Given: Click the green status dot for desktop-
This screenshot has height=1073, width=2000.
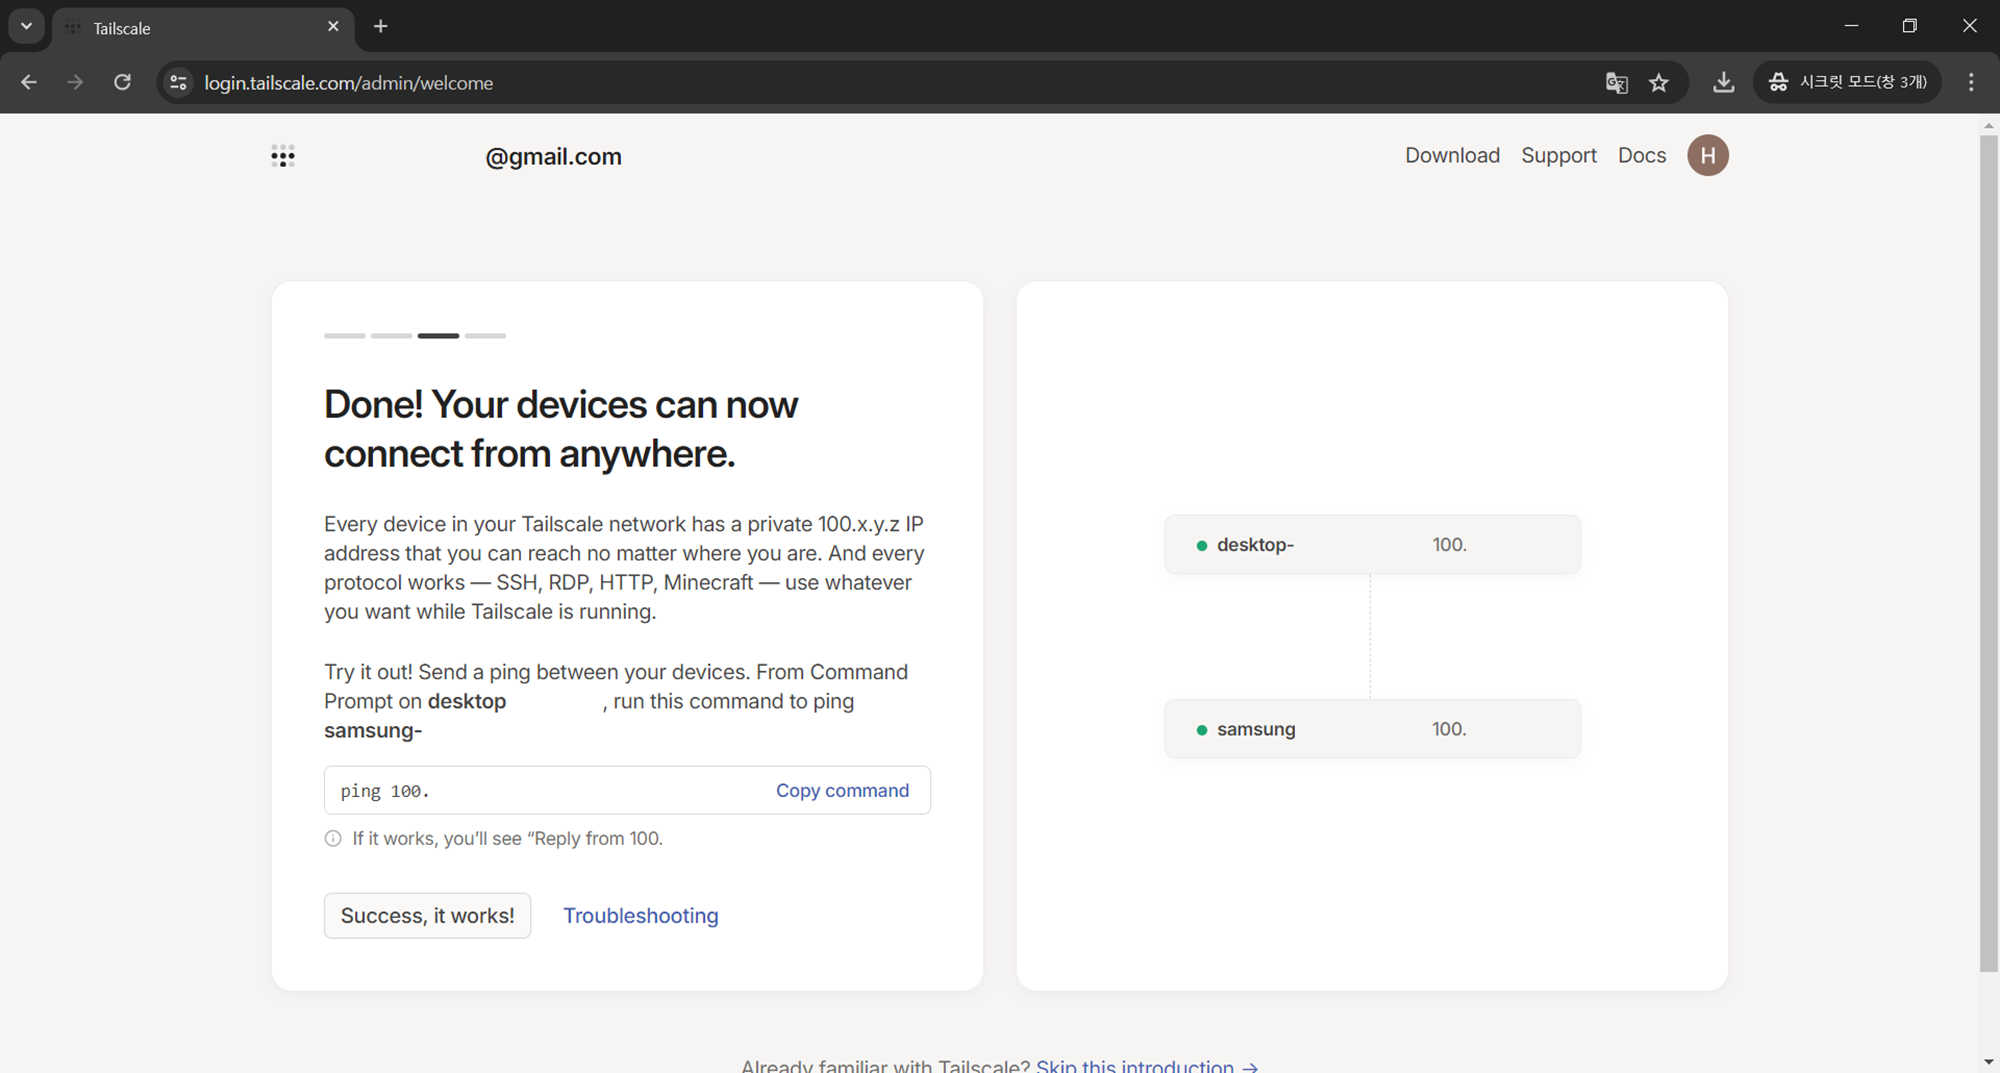Looking at the screenshot, I should point(1201,545).
